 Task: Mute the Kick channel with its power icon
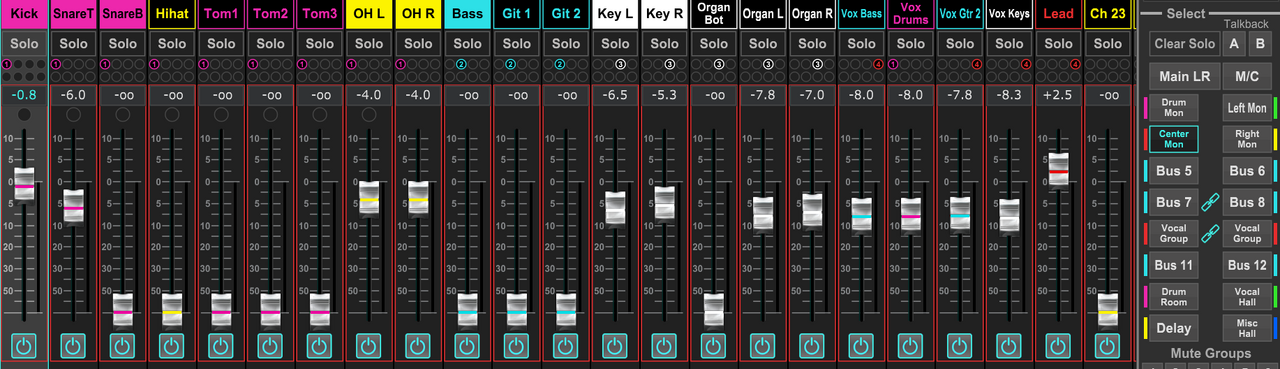tap(24, 346)
